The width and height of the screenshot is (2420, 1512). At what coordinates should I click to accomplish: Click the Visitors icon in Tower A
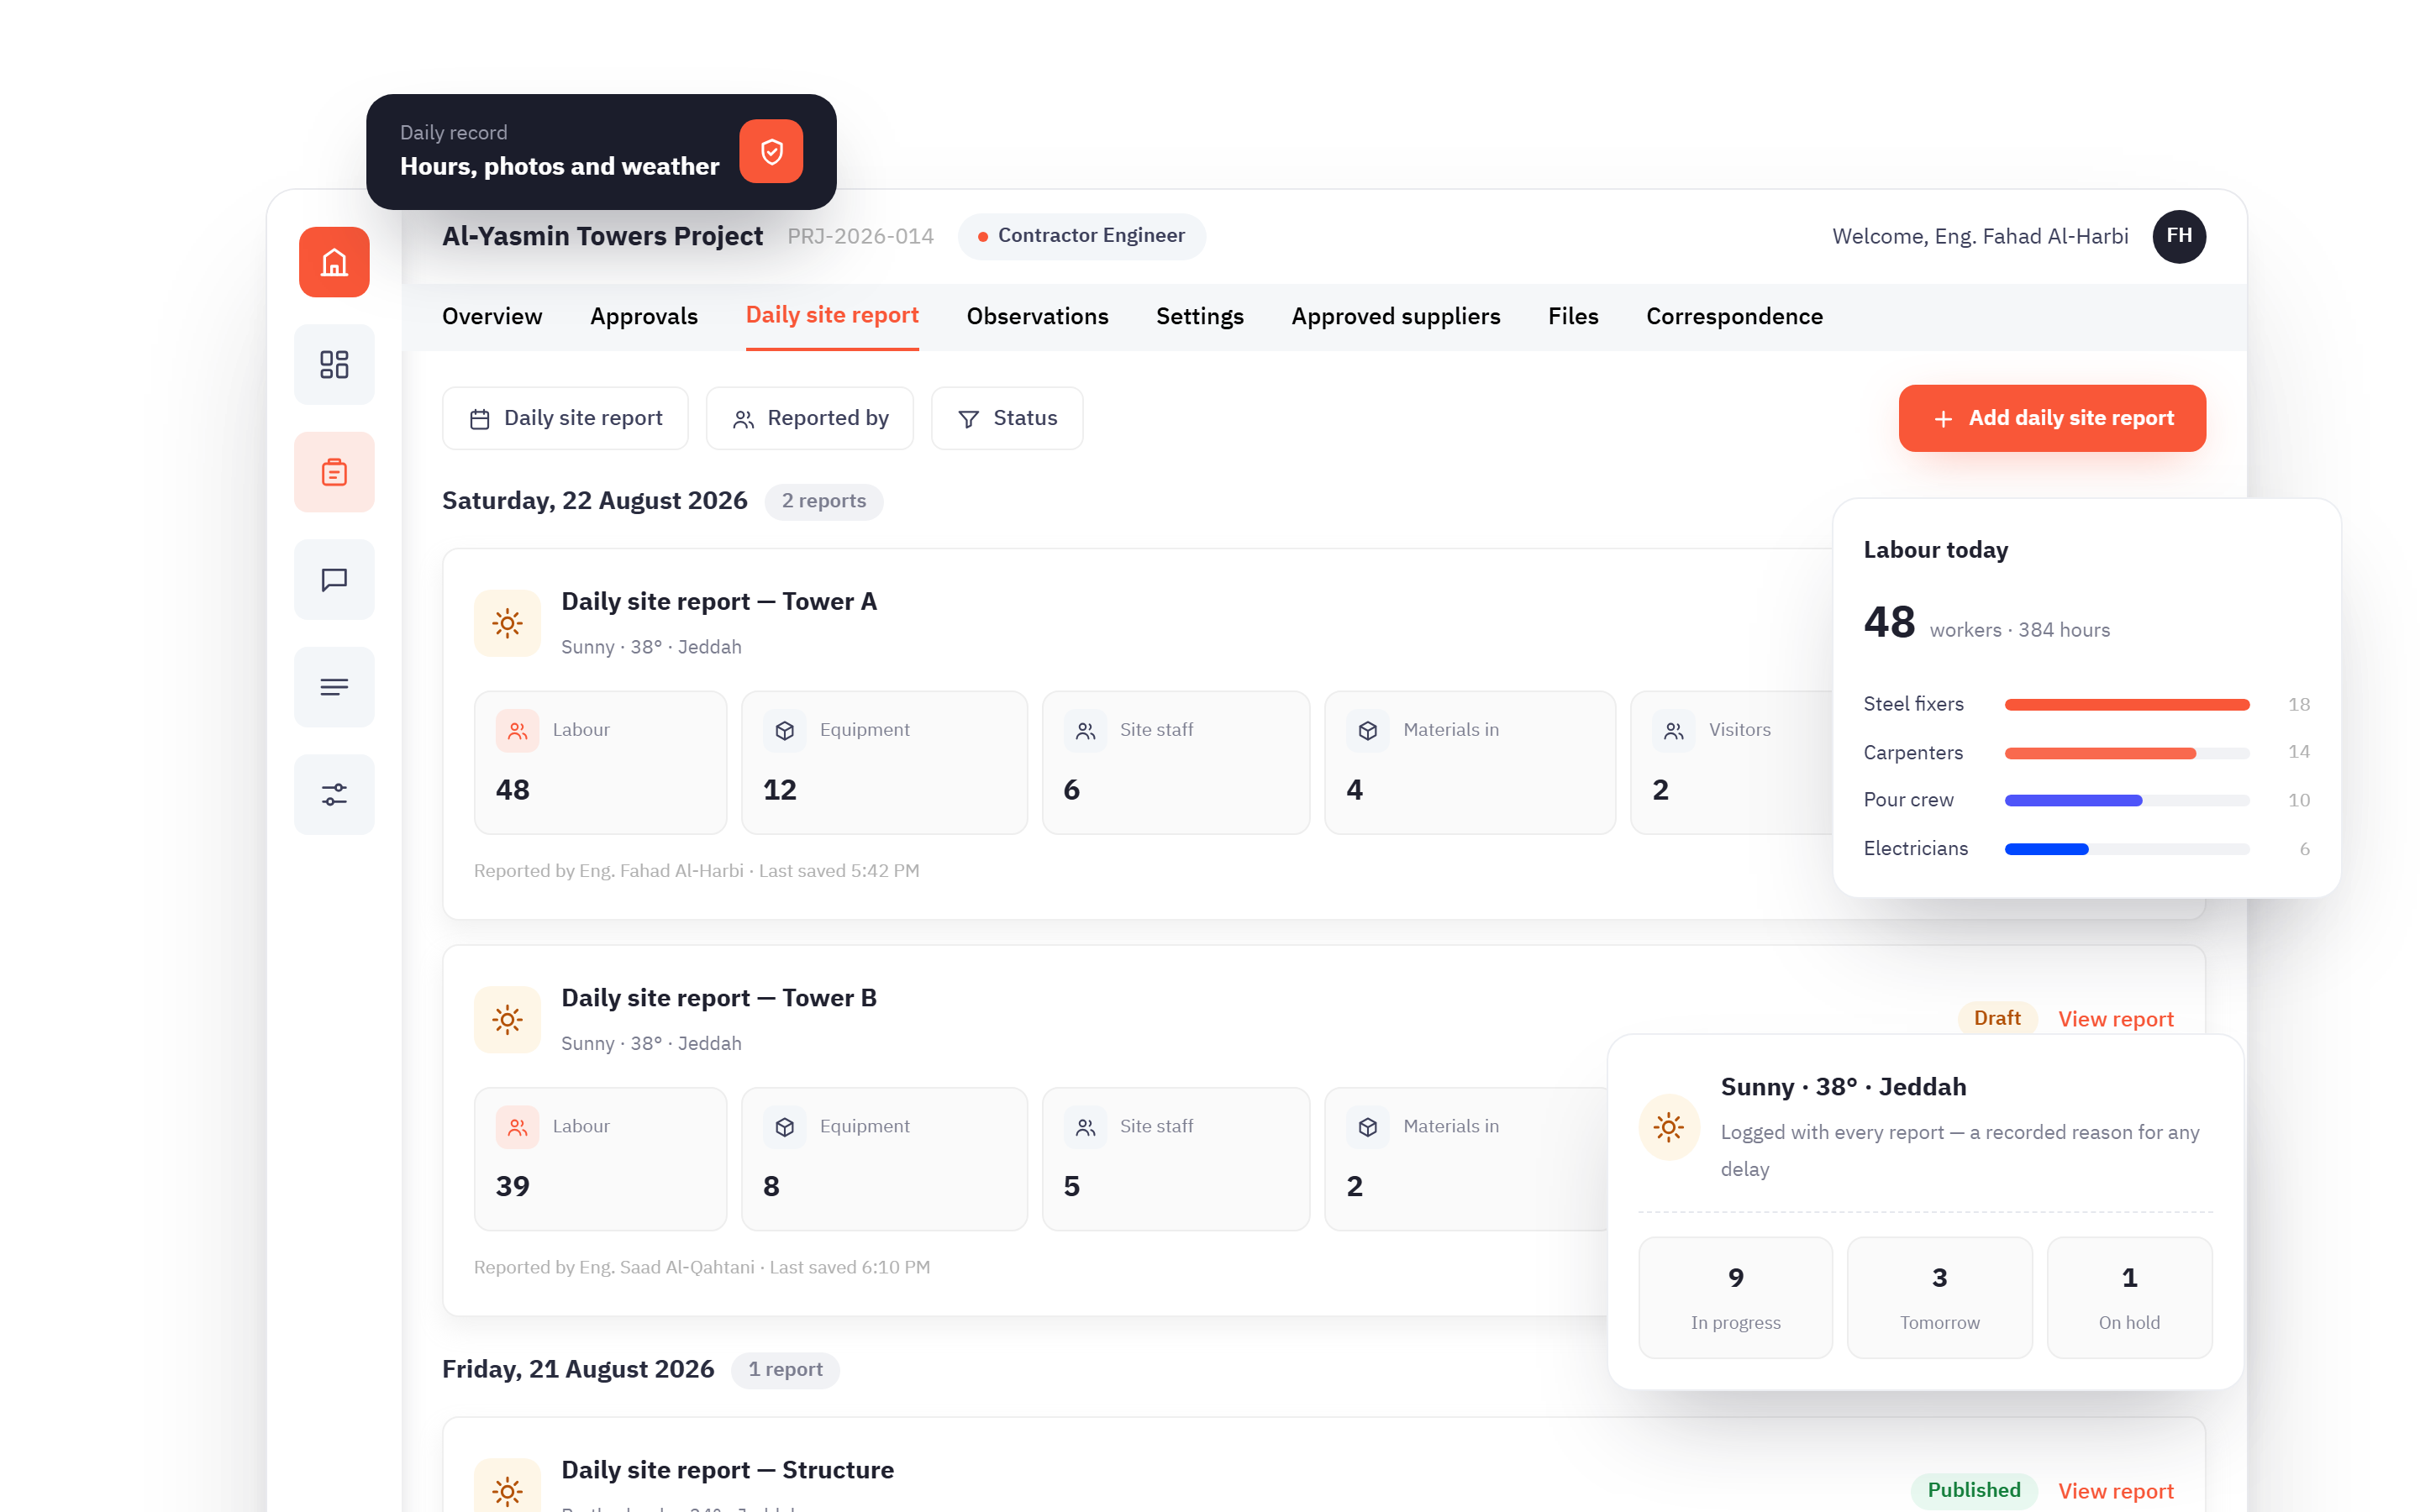(1674, 731)
